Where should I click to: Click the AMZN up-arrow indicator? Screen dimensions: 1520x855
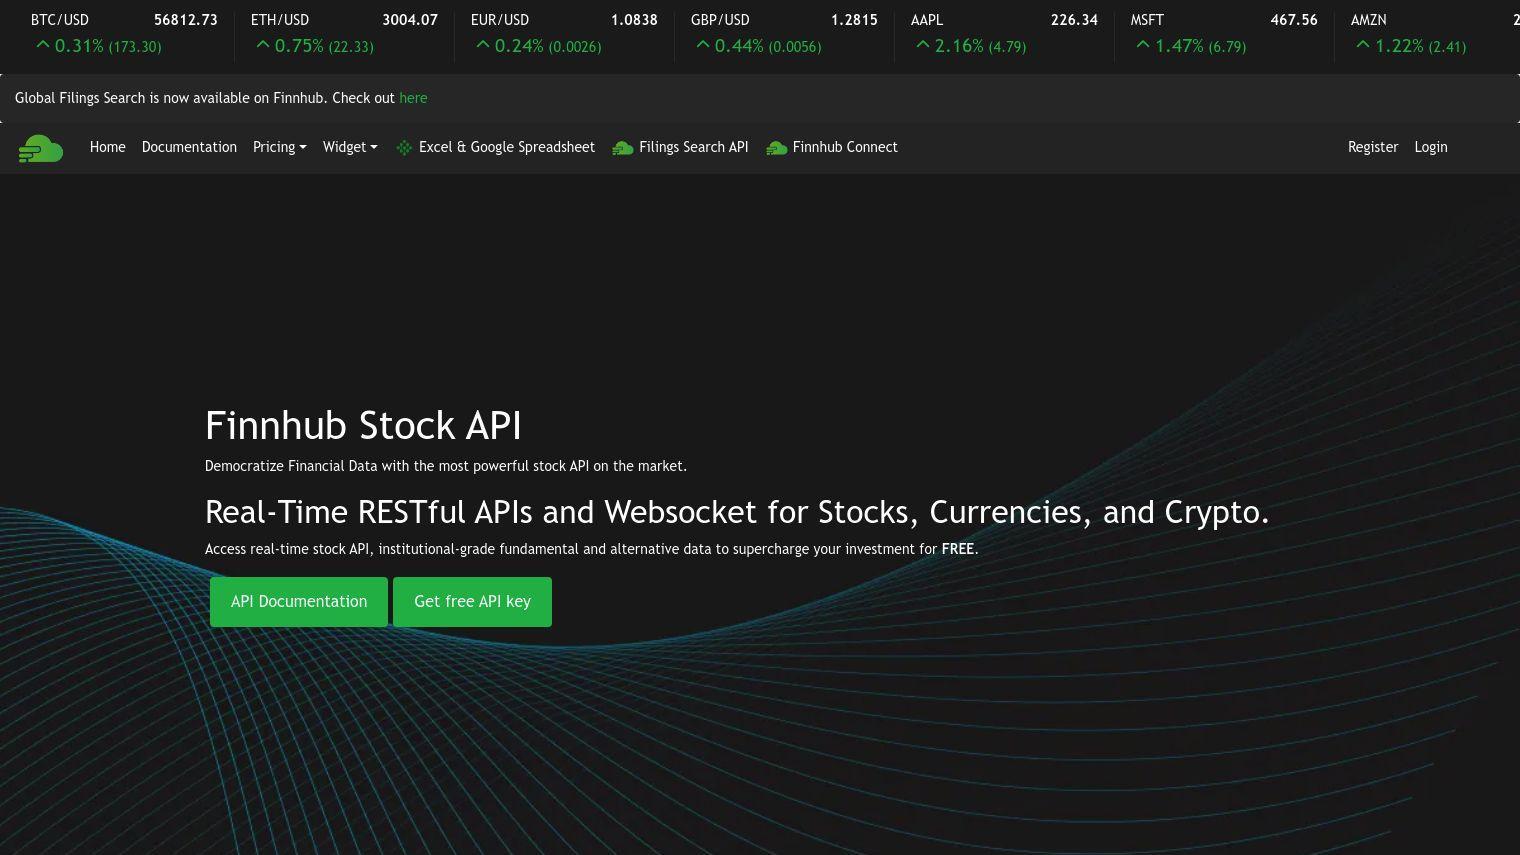tap(1362, 45)
